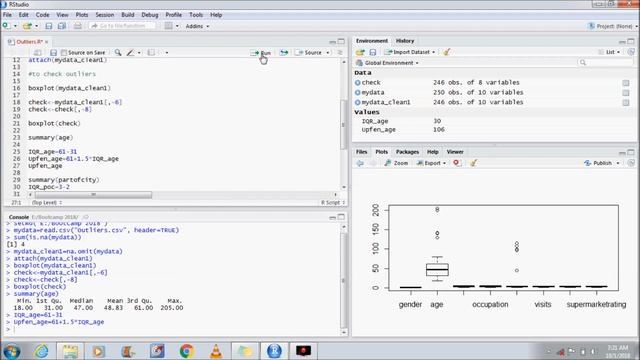Click the Source button in editor
This screenshot has height=360, width=640.
point(309,53)
